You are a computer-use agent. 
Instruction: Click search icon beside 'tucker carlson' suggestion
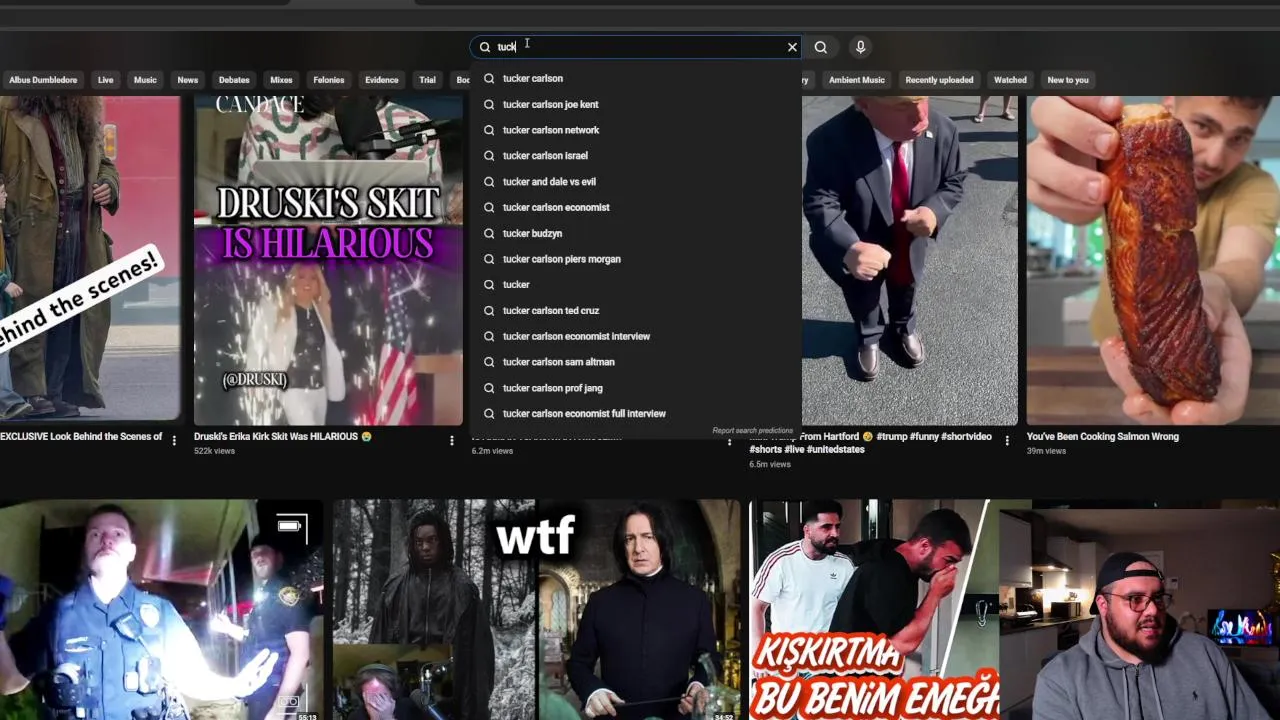tap(489, 78)
